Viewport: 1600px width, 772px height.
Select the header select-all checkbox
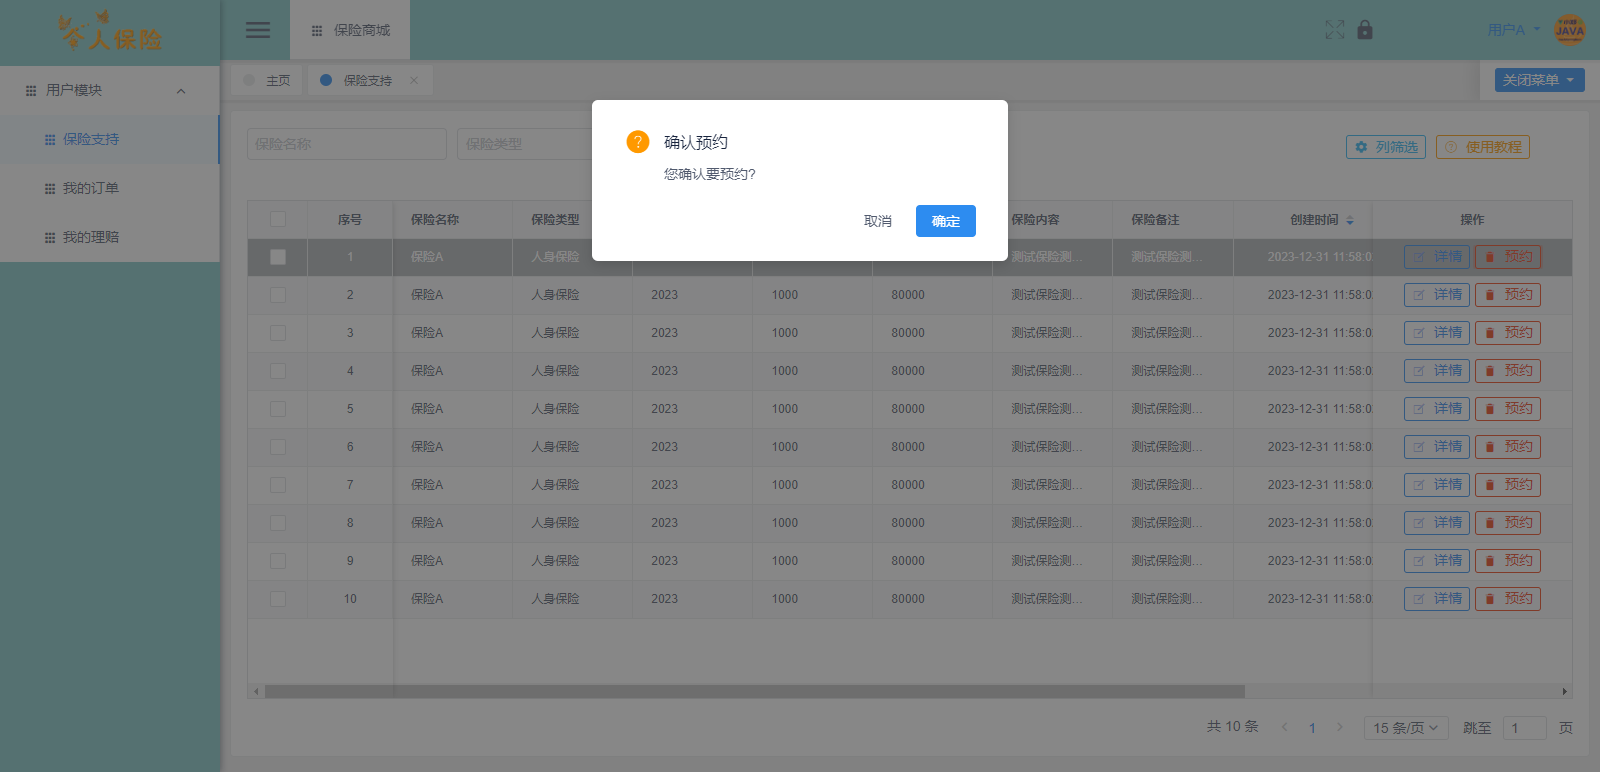[x=278, y=219]
